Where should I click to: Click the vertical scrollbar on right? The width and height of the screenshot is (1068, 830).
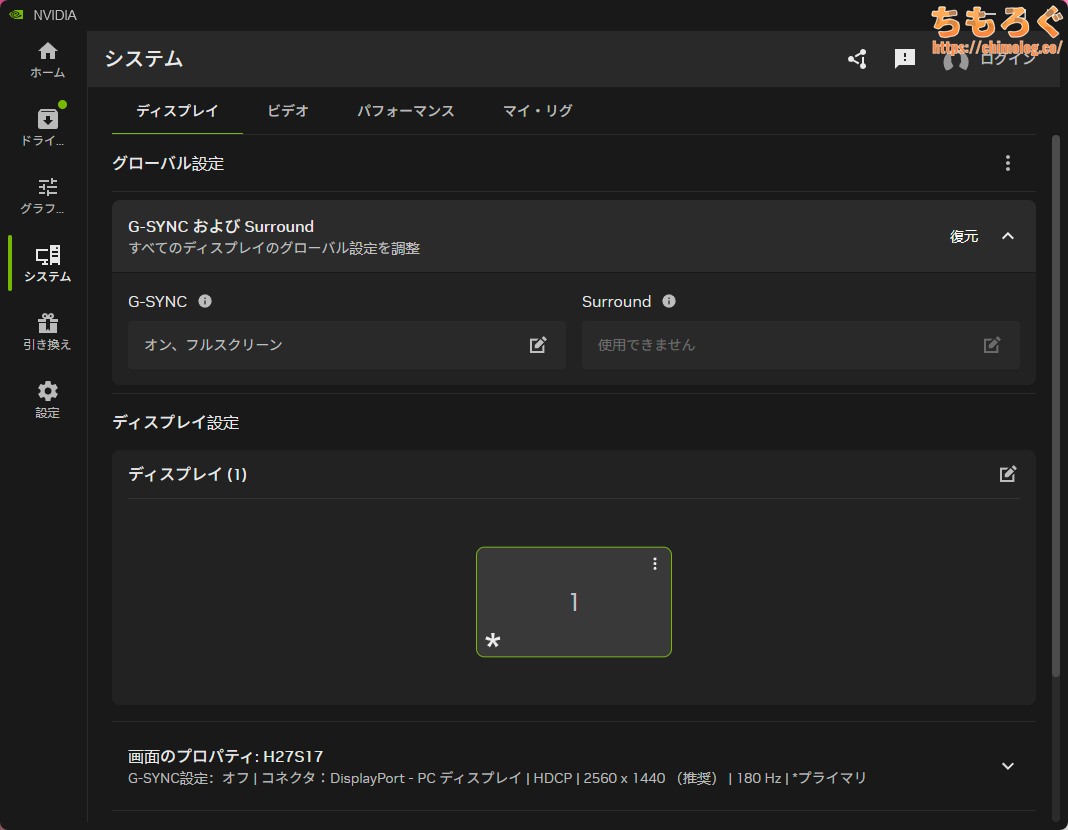[1056, 400]
